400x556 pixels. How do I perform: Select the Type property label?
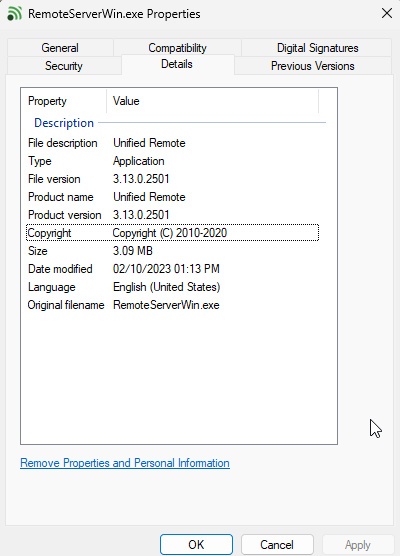pyautogui.click(x=40, y=161)
